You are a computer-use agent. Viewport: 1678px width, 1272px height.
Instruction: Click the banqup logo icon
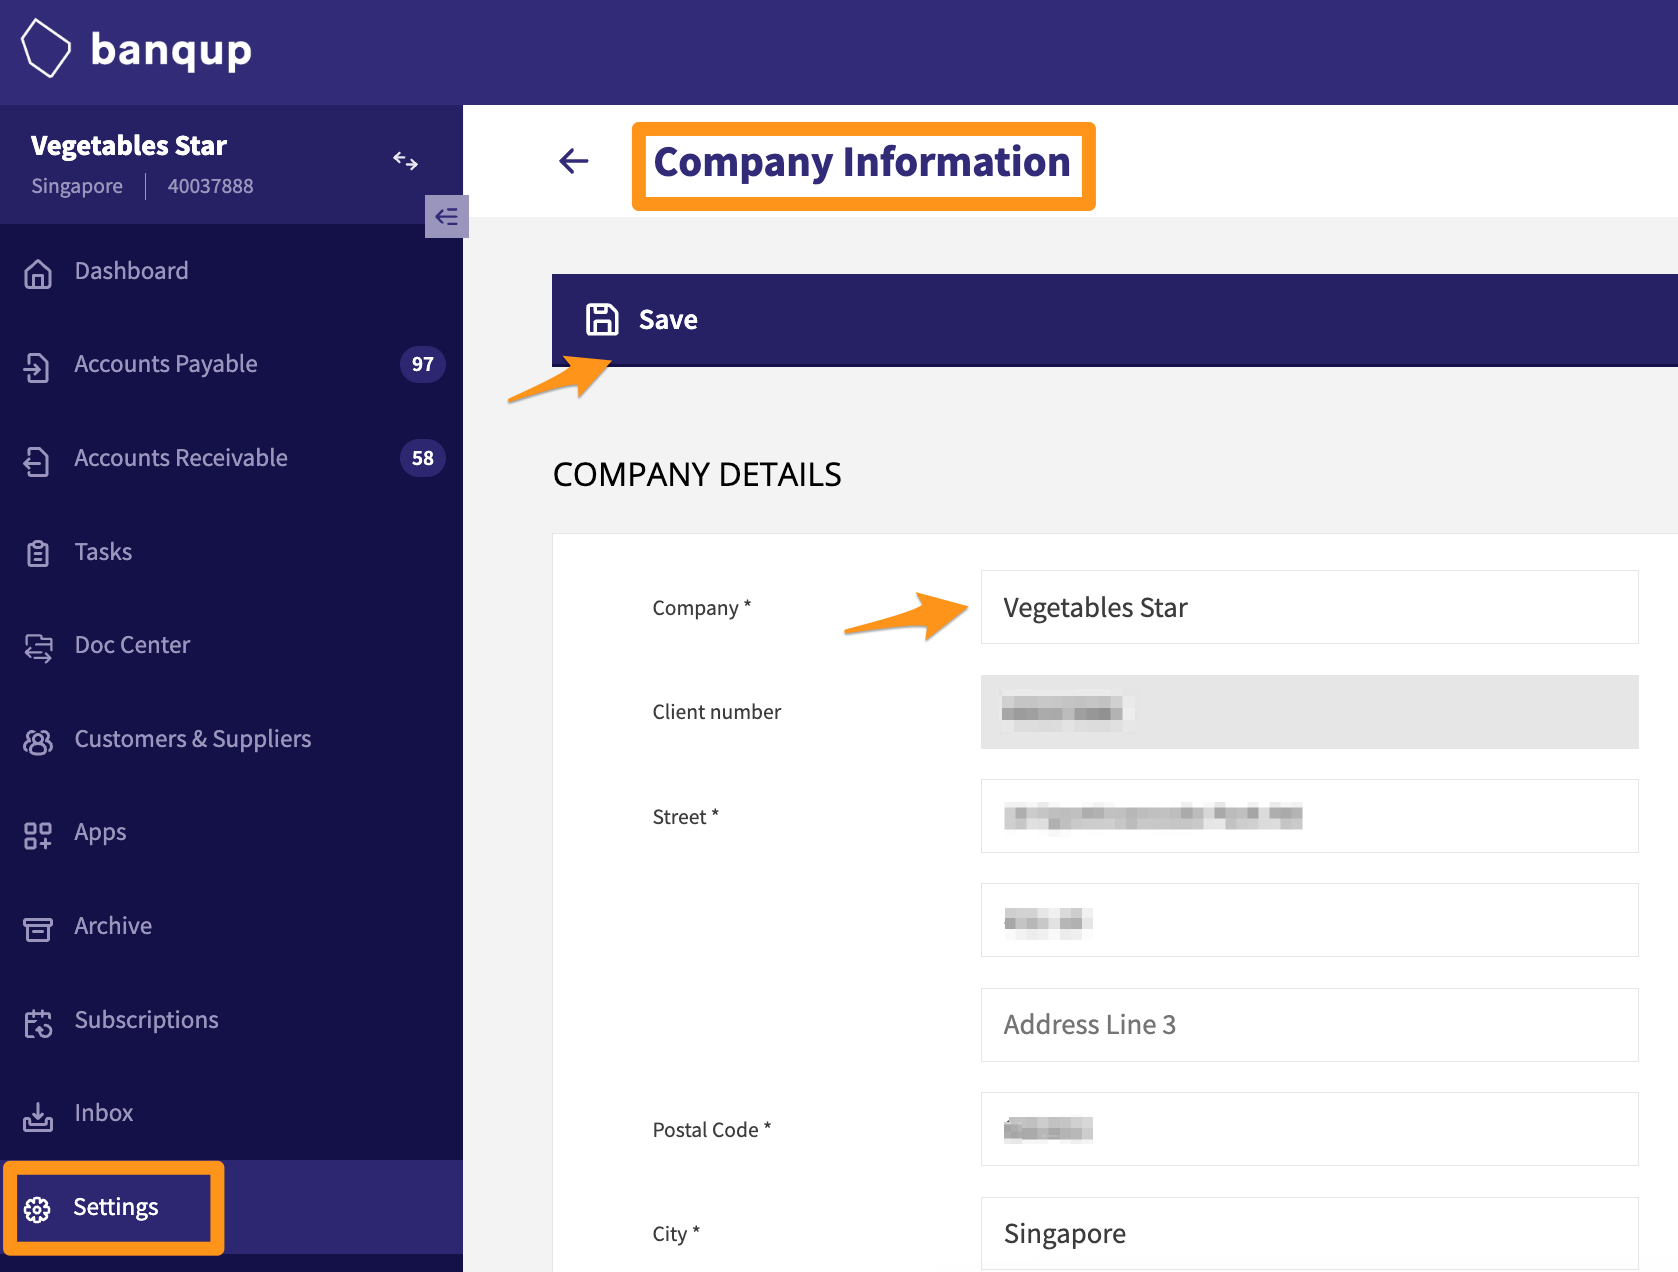pos(46,48)
